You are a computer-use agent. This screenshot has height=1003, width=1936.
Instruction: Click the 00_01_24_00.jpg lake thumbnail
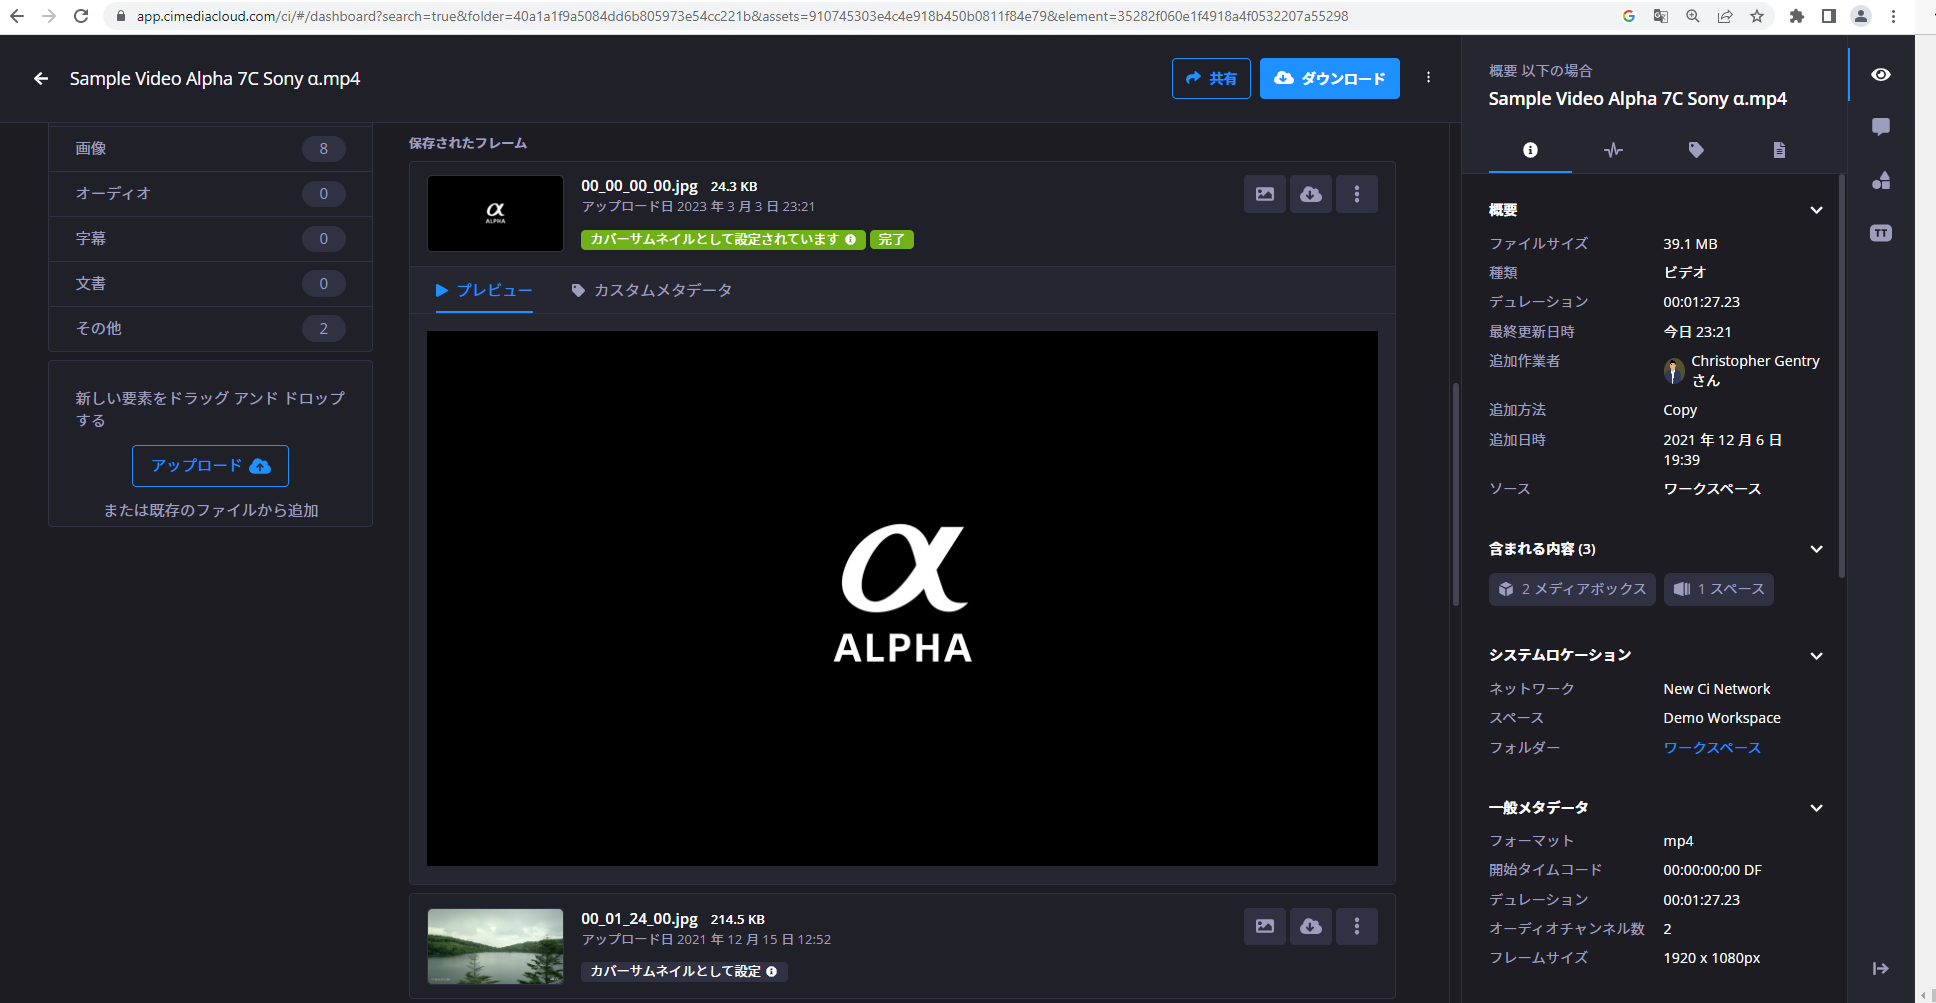tap(495, 946)
